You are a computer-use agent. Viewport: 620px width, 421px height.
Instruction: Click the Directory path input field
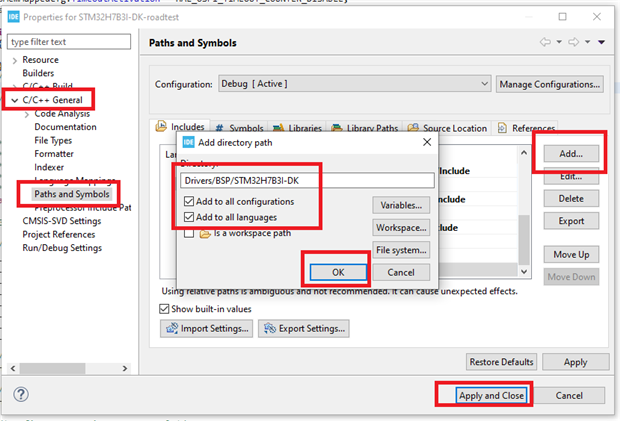tap(307, 181)
